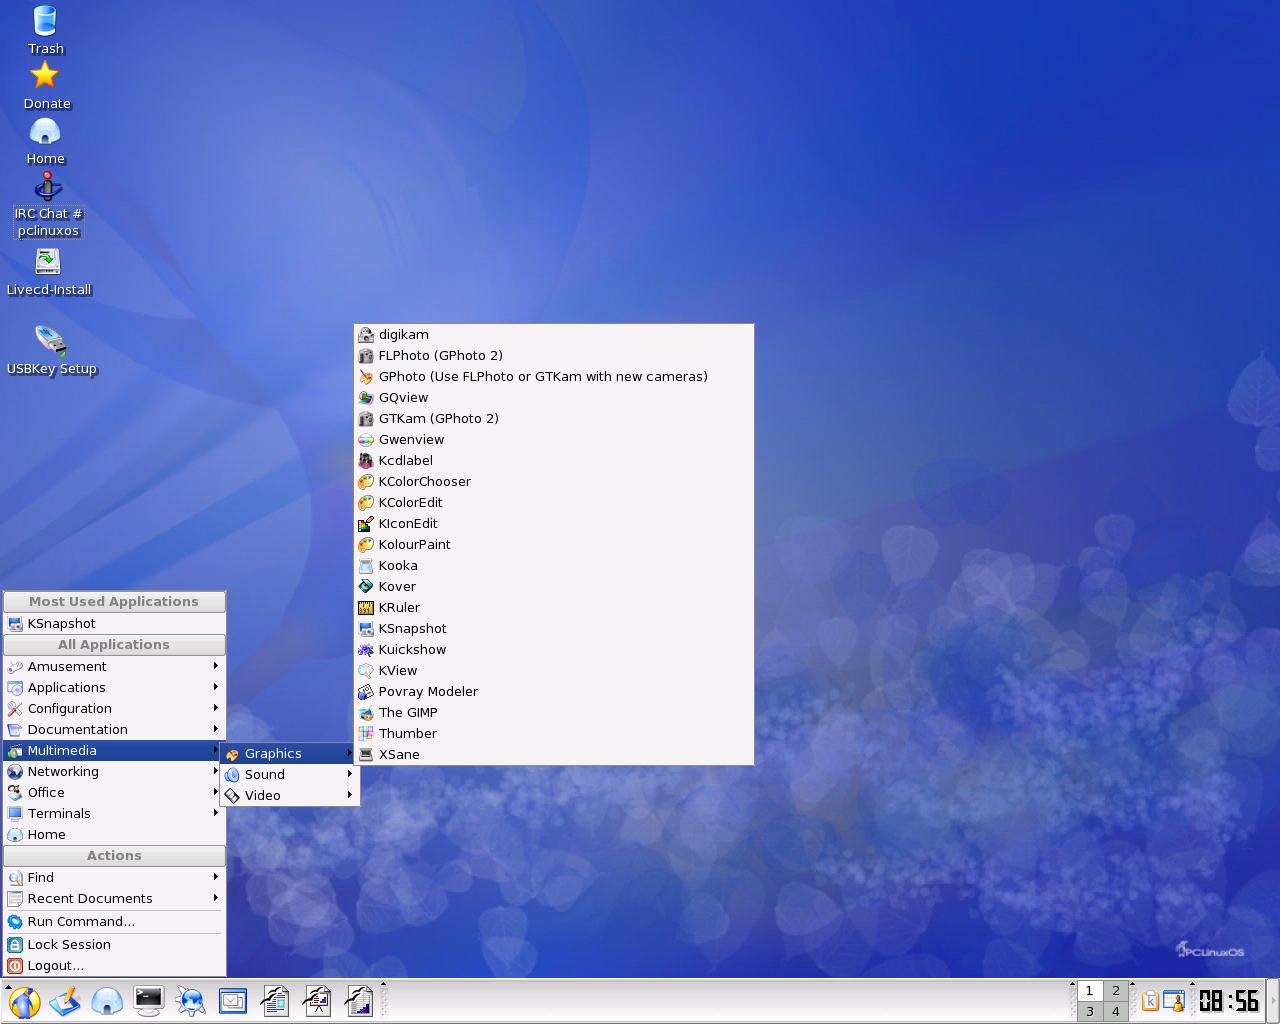Screen dimensions: 1280x1024
Task: Open Kcdlabel from the Graphics submenu
Action: coord(554,461)
